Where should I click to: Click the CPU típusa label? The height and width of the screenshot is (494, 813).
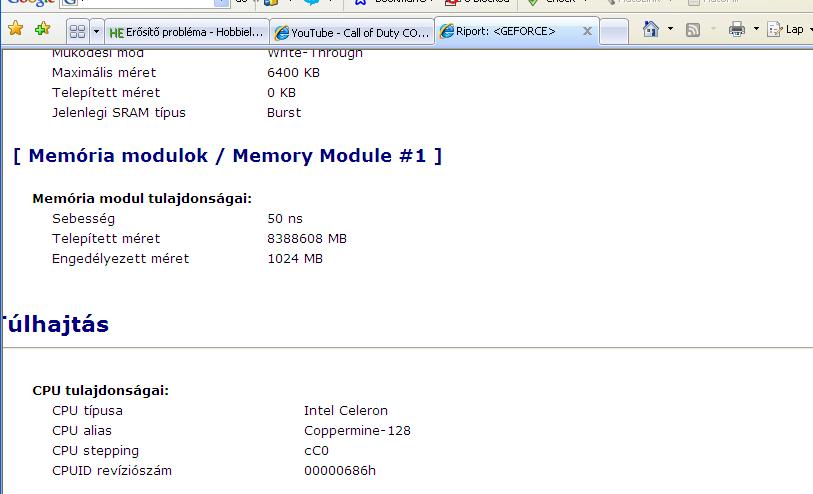[87, 411]
